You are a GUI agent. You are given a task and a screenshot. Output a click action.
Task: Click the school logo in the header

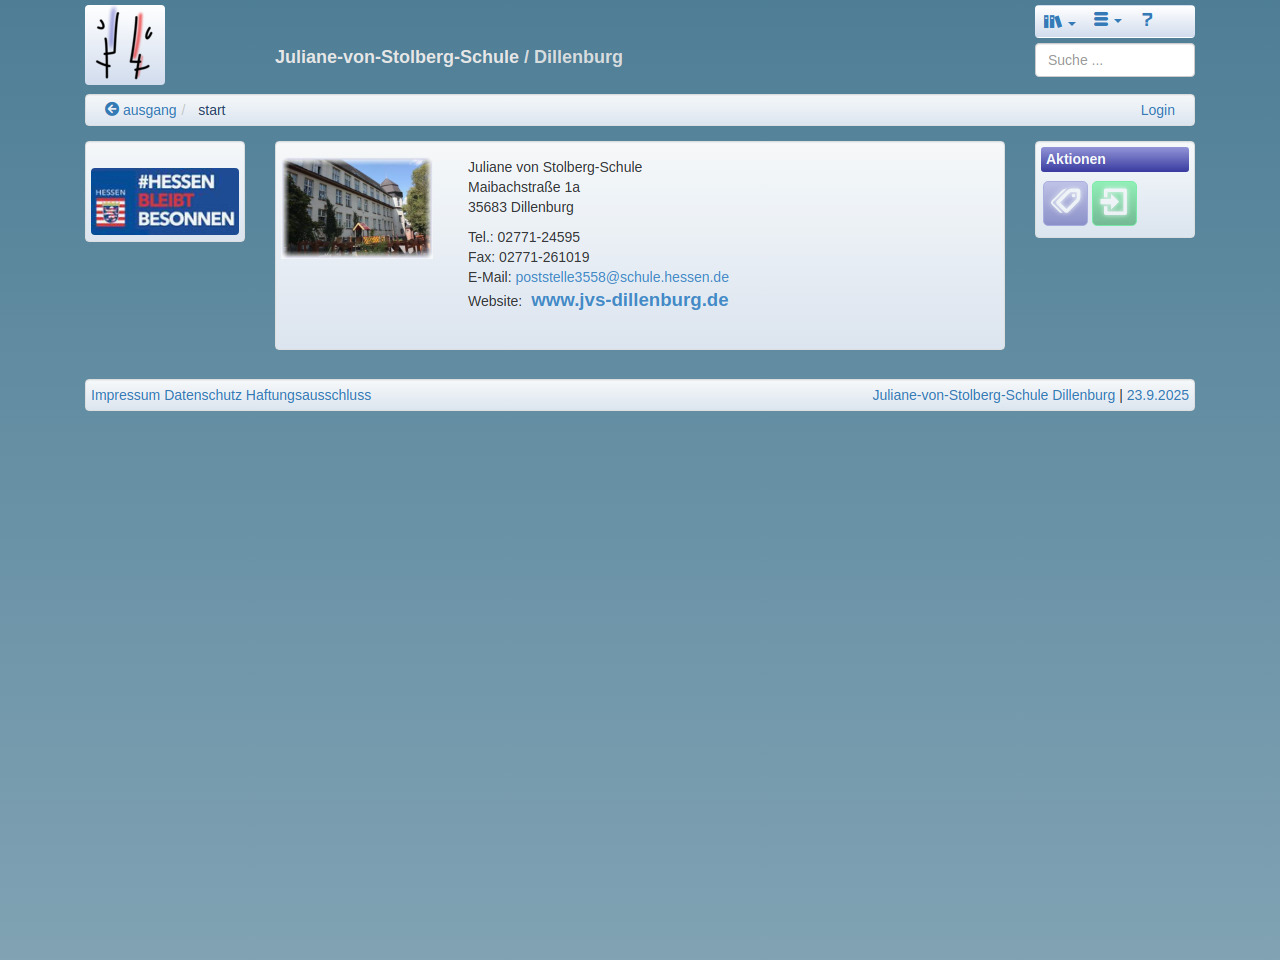(x=125, y=45)
